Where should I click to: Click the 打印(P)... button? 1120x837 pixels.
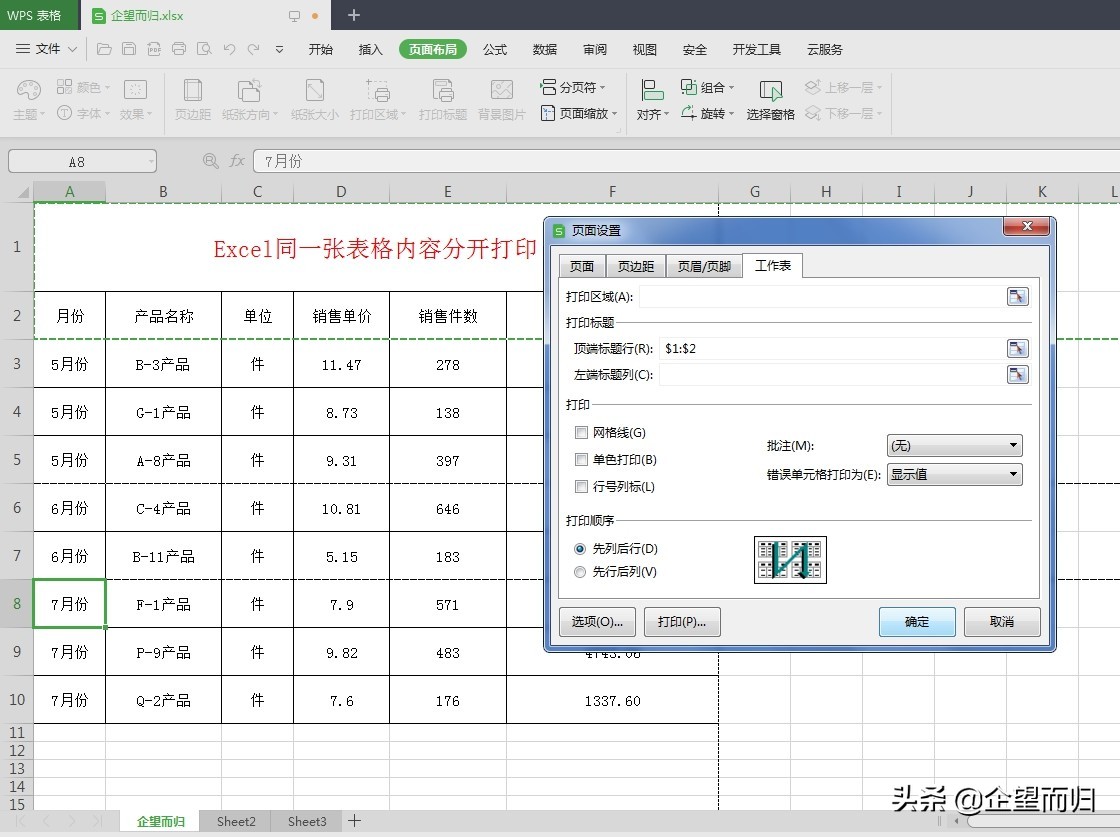(x=682, y=622)
